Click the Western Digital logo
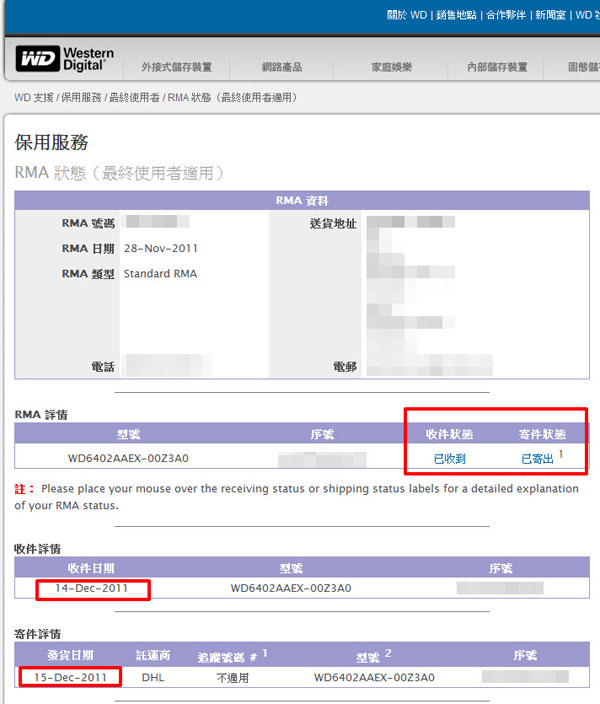This screenshot has height=704, width=600. (65, 59)
